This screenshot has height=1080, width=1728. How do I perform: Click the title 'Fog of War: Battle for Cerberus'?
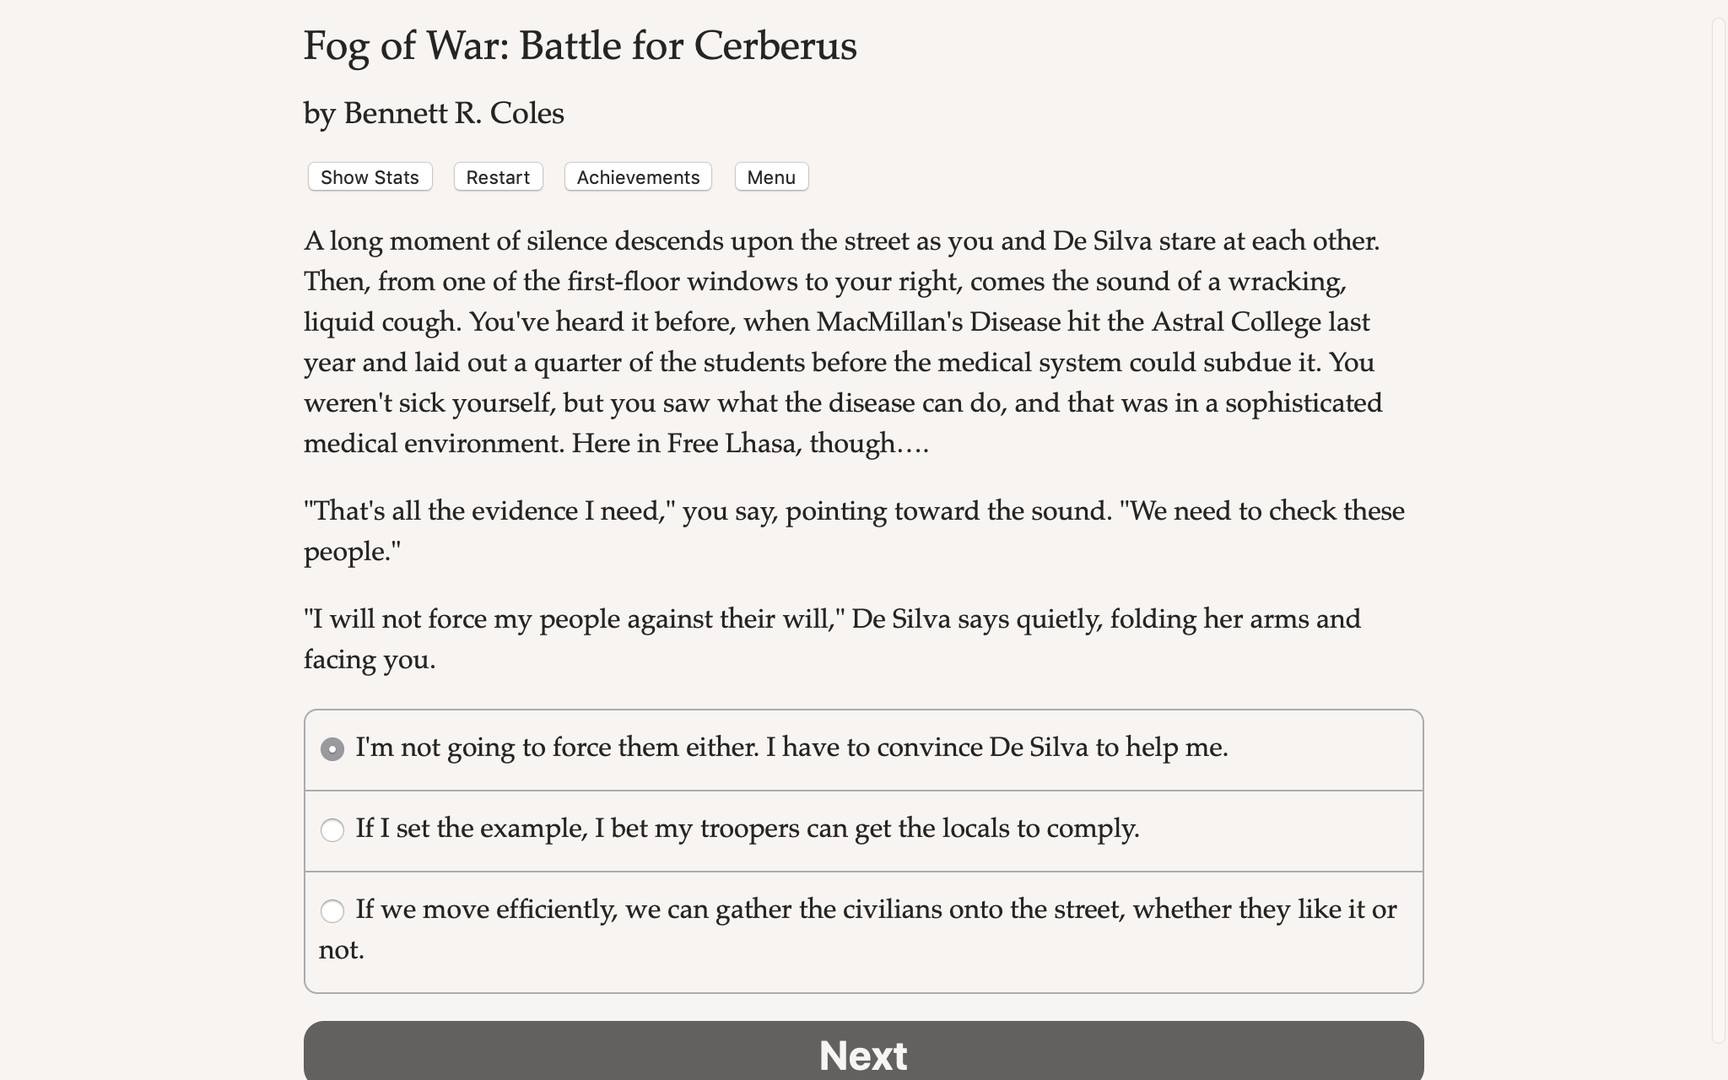580,45
